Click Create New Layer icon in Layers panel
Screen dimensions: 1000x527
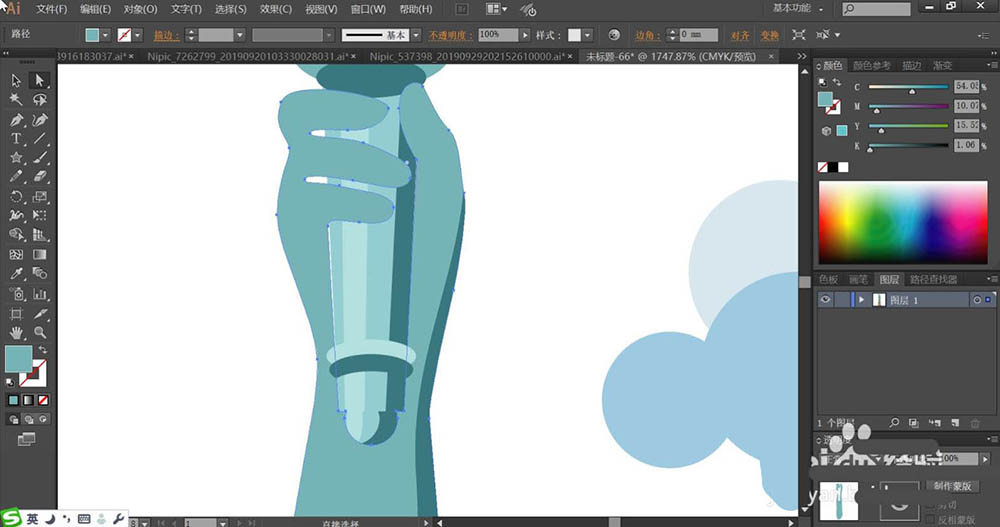click(955, 423)
